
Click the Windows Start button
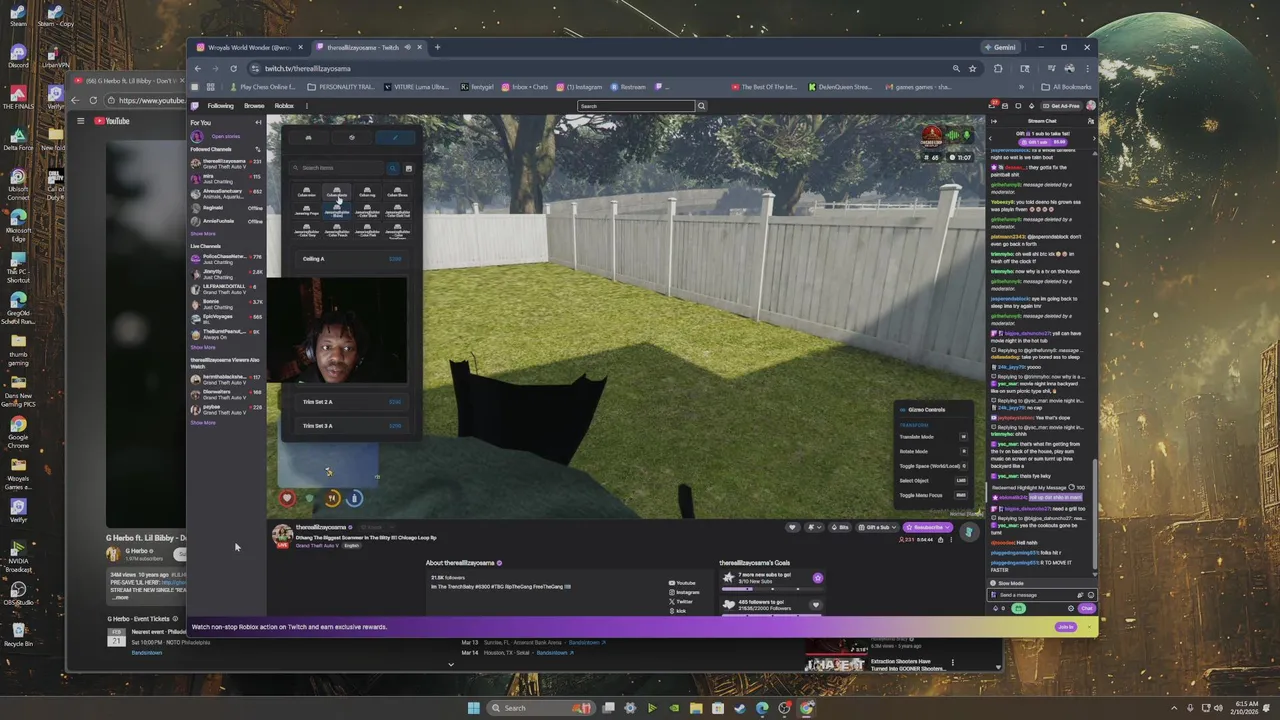(x=474, y=708)
